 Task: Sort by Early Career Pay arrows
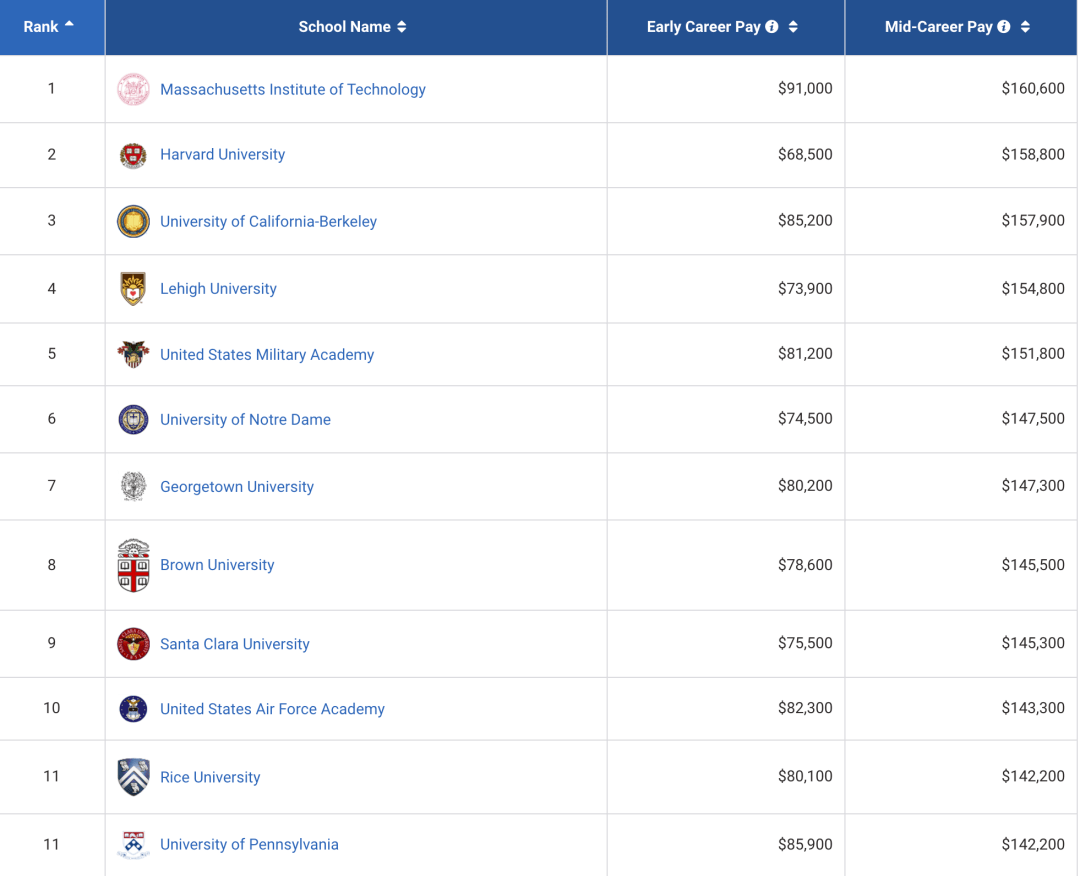pyautogui.click(x=793, y=27)
